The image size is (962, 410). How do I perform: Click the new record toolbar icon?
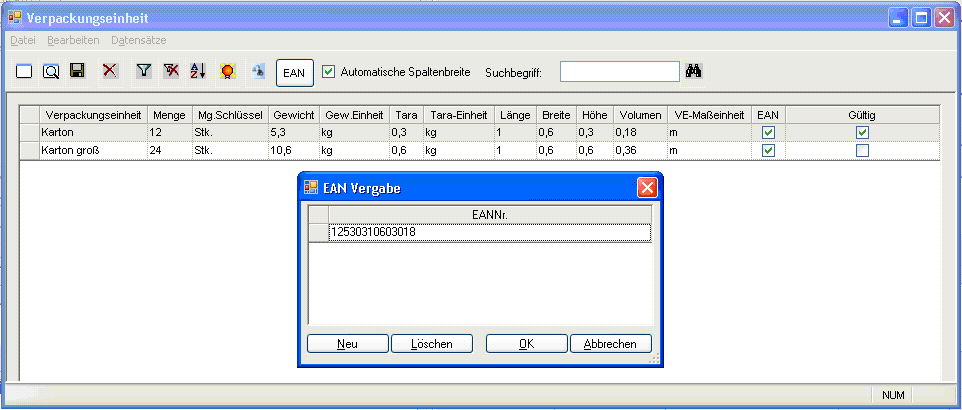pos(24,71)
